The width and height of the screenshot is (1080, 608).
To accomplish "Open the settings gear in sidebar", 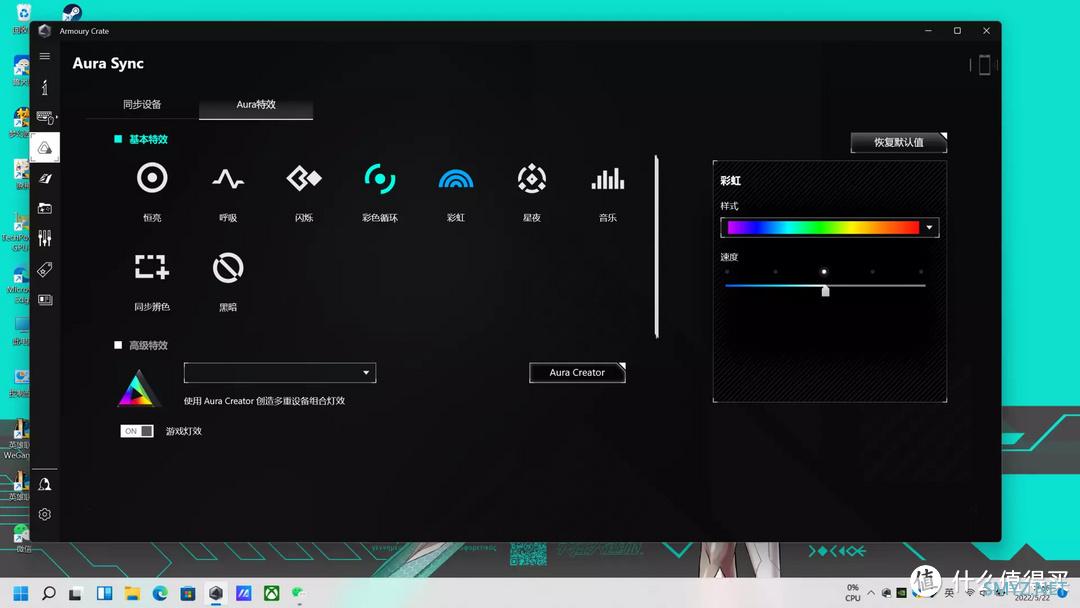I will pos(45,514).
